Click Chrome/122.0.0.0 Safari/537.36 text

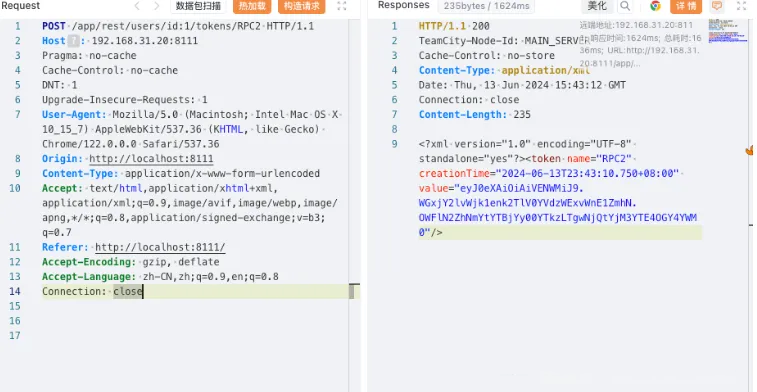coord(131,144)
